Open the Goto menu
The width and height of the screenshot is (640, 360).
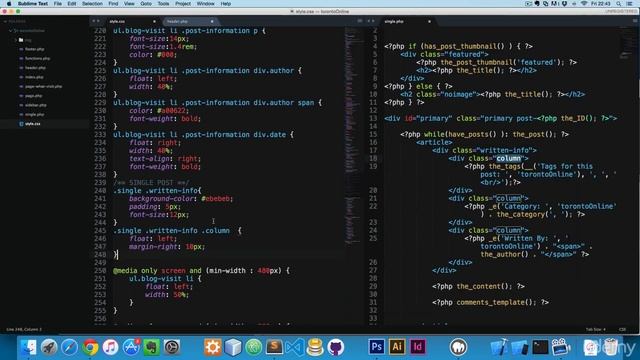coord(146,4)
